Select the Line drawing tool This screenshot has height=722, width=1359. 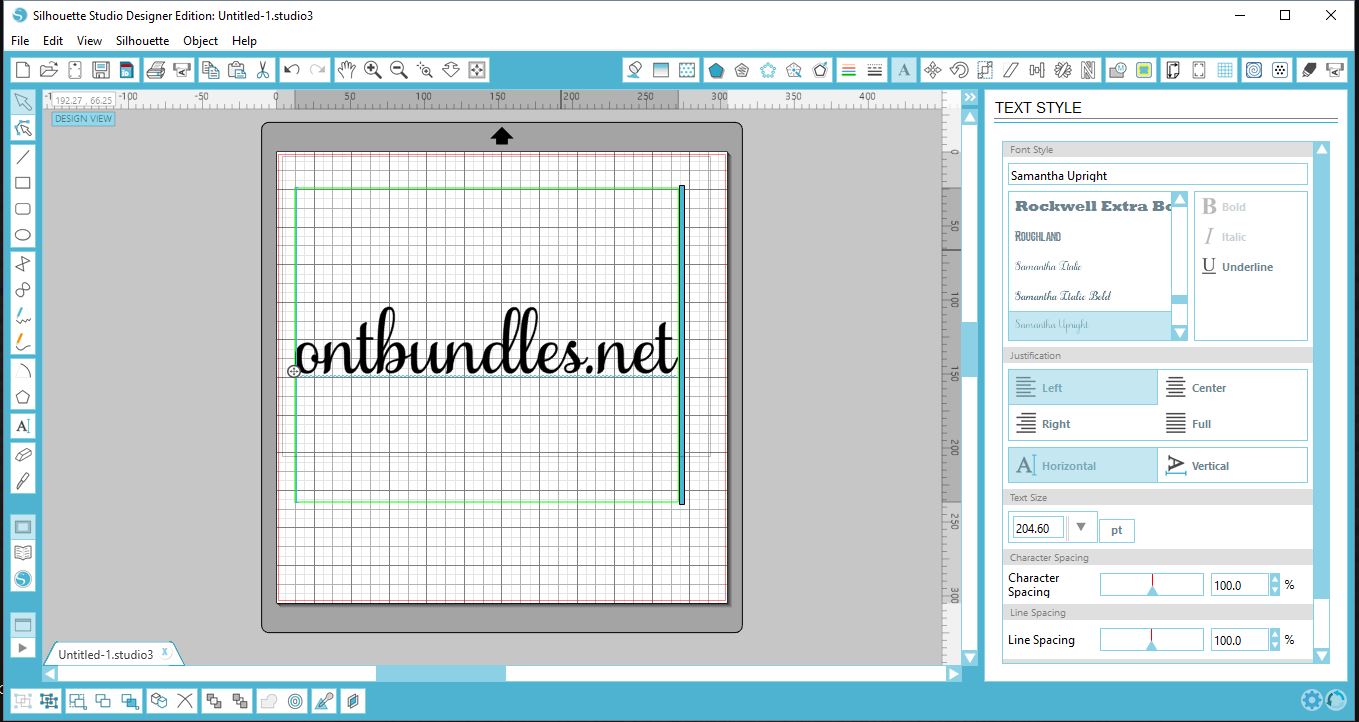tap(23, 157)
